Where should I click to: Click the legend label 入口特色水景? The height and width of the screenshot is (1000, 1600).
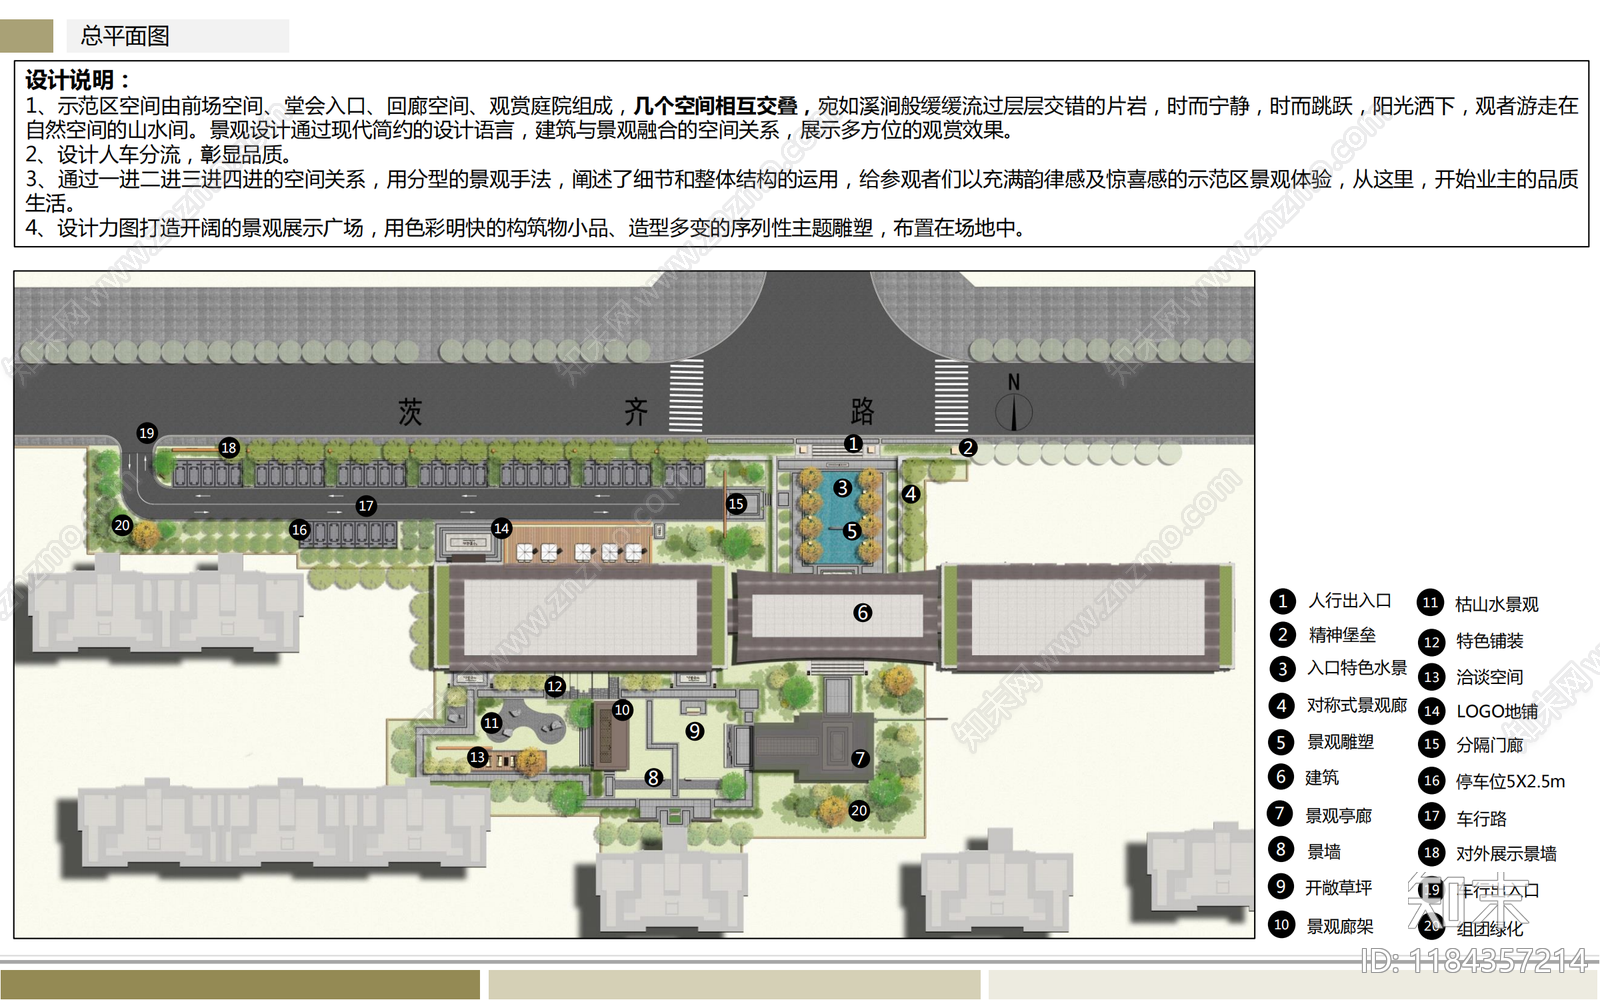click(x=1357, y=668)
